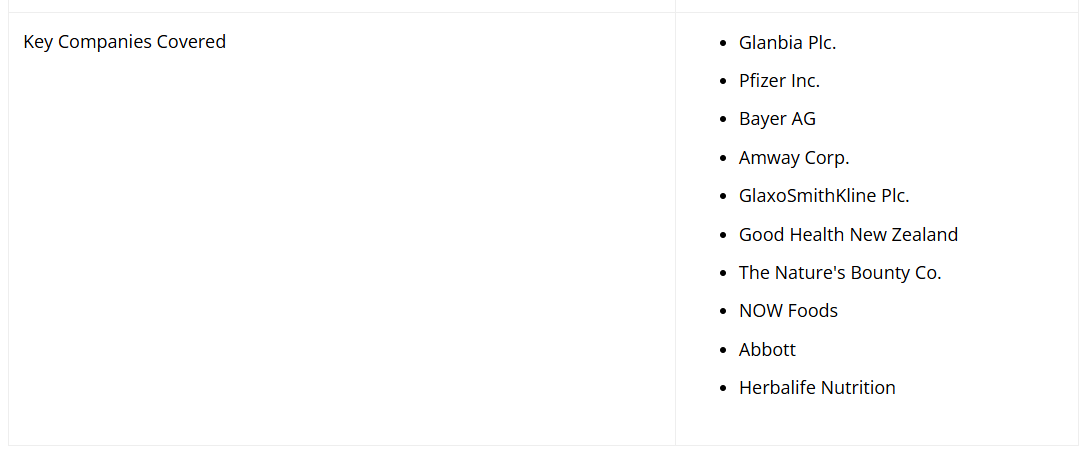Click Good Health New Zealand text
This screenshot has width=1084, height=449.
point(848,235)
